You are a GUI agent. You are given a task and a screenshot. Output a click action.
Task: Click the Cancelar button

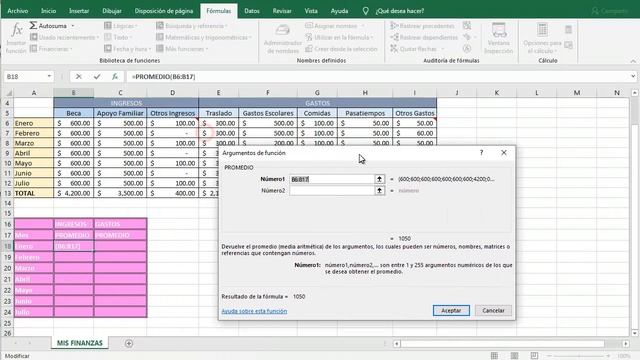[493, 311]
